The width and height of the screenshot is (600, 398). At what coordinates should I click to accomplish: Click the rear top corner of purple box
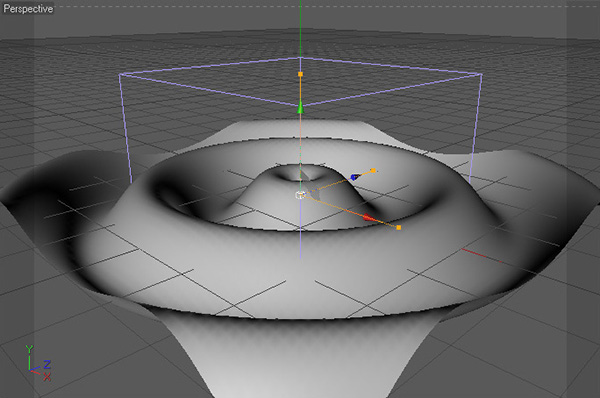(301, 58)
